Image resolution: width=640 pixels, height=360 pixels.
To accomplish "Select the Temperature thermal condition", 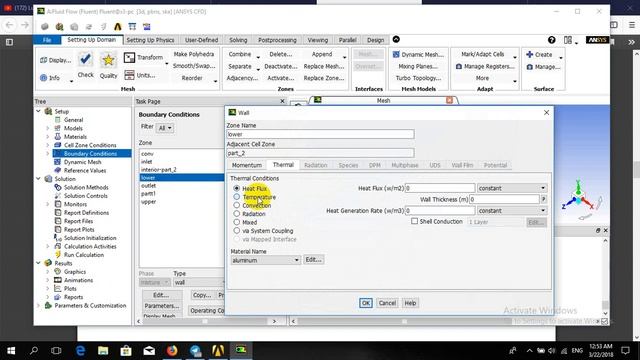I will coord(237,197).
